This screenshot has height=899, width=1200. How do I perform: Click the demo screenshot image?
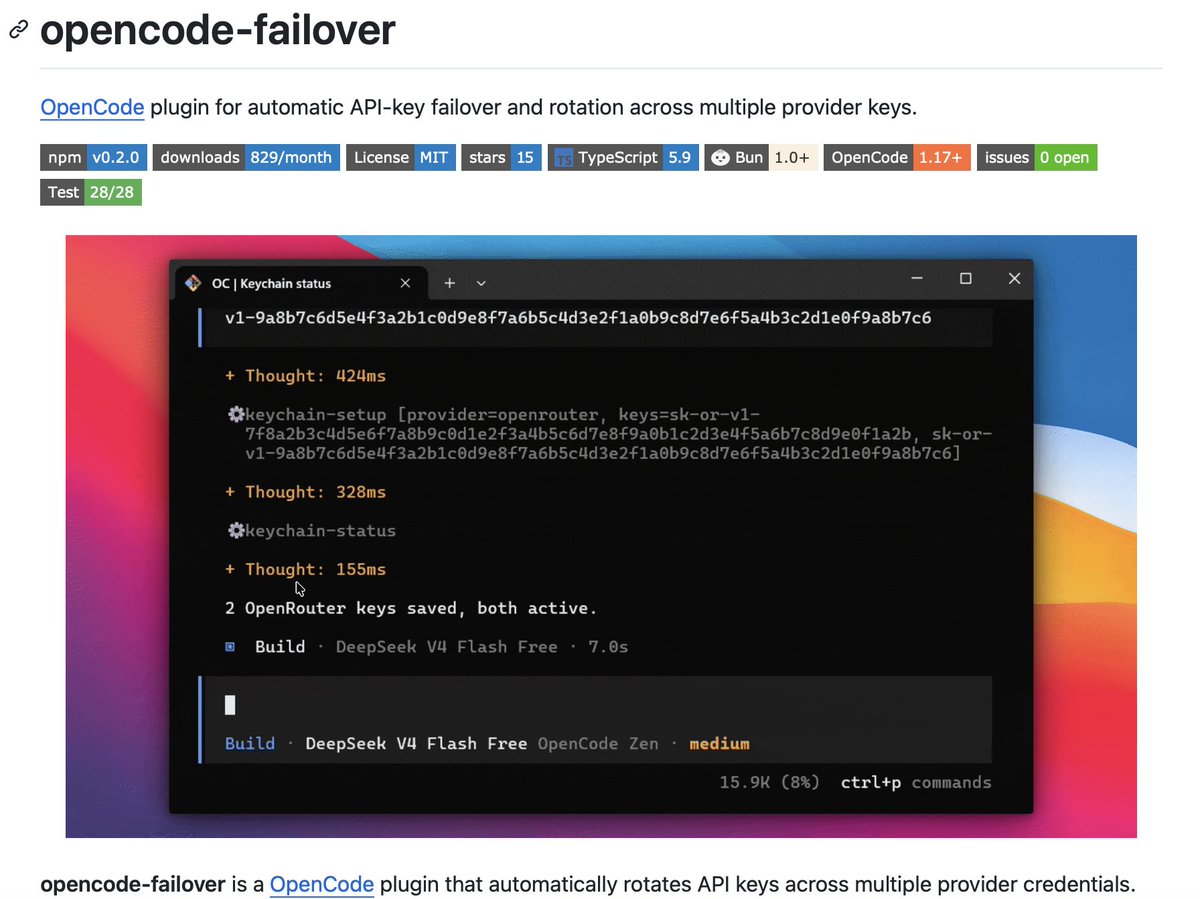601,536
